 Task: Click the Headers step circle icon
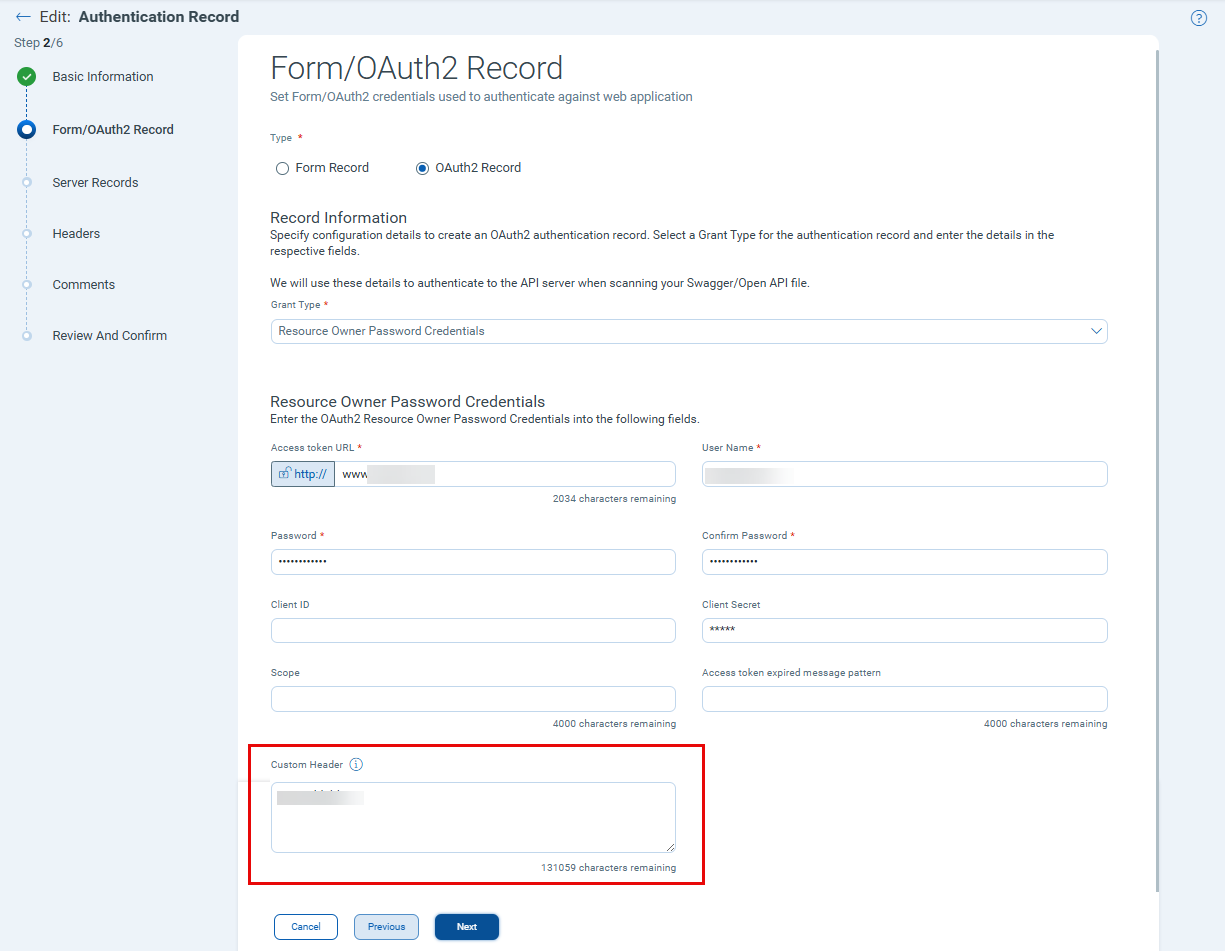(x=25, y=233)
